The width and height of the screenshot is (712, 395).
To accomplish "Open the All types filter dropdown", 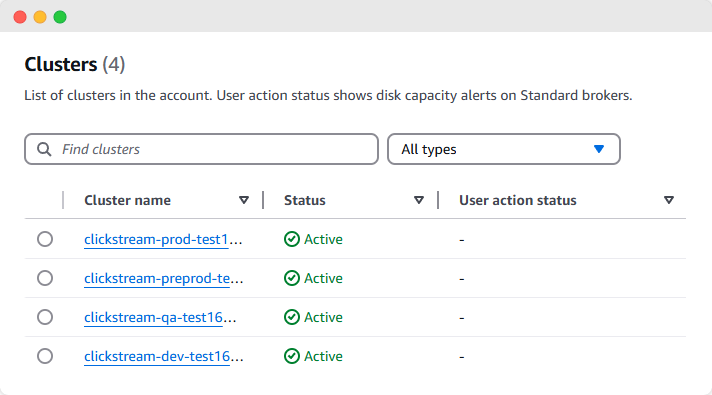I will tap(504, 149).
